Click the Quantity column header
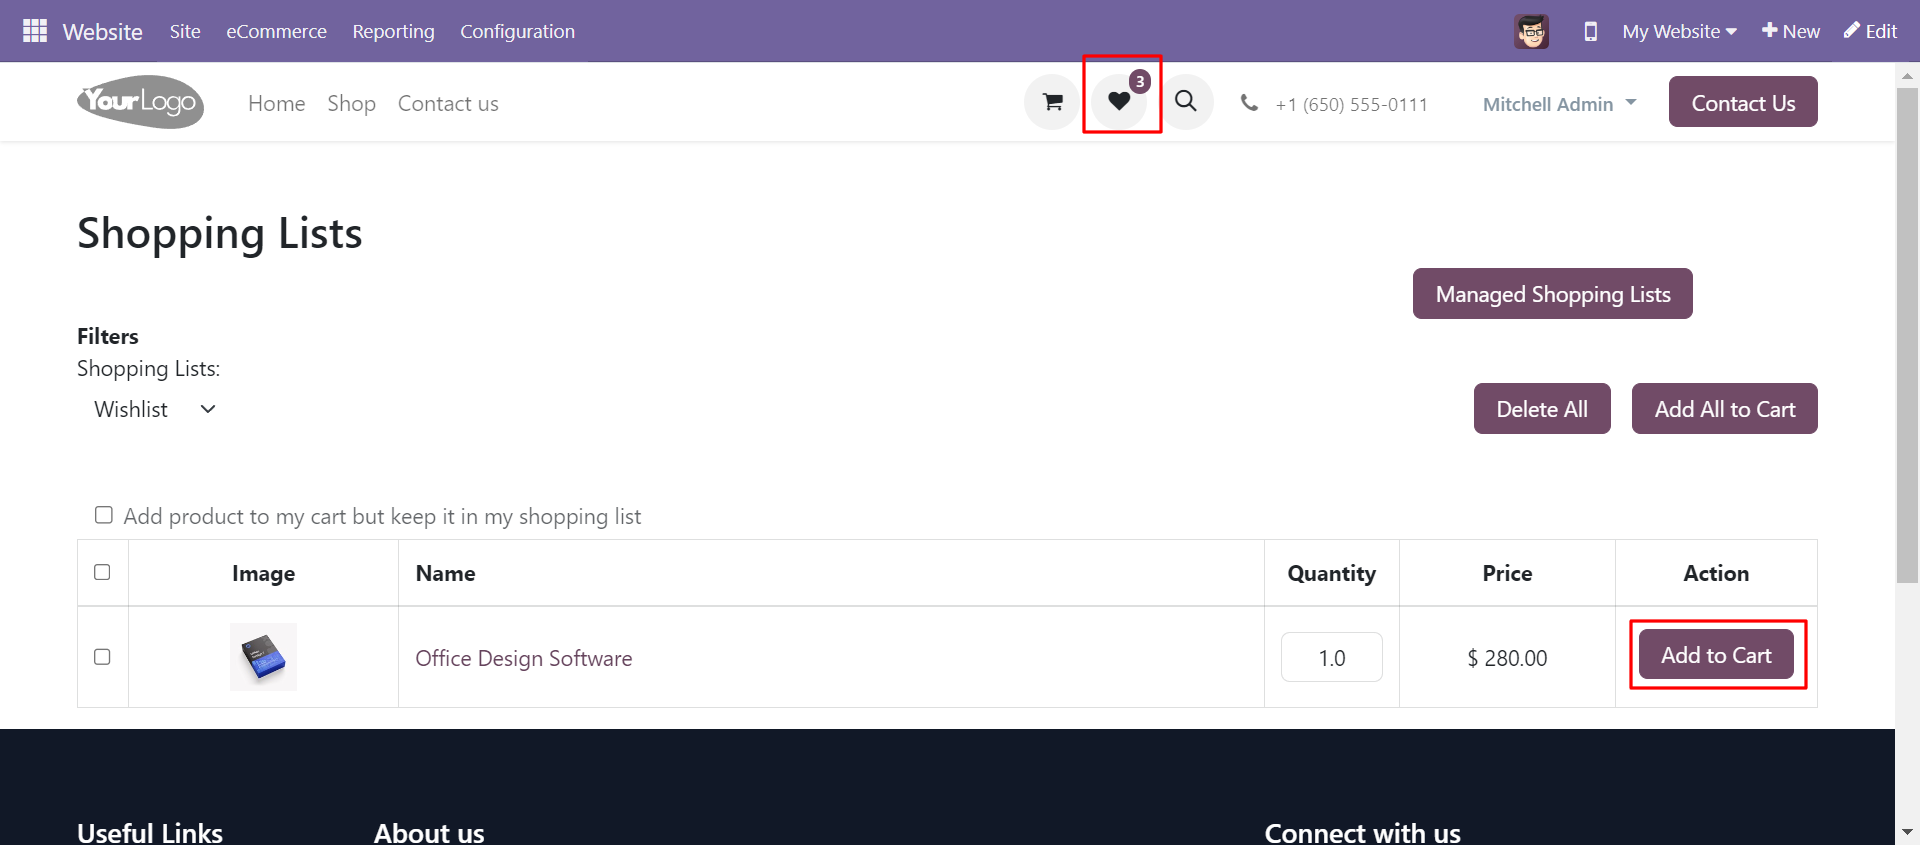1920x845 pixels. pyautogui.click(x=1331, y=573)
